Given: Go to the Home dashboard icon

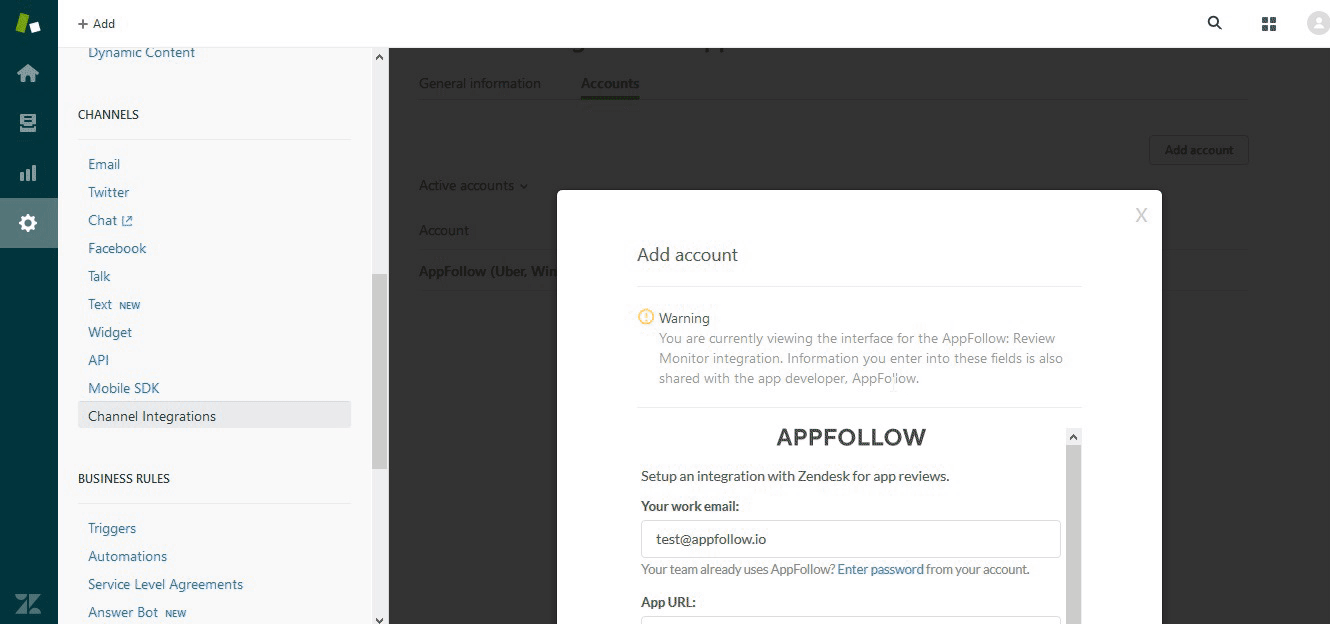Looking at the screenshot, I should point(28,73).
